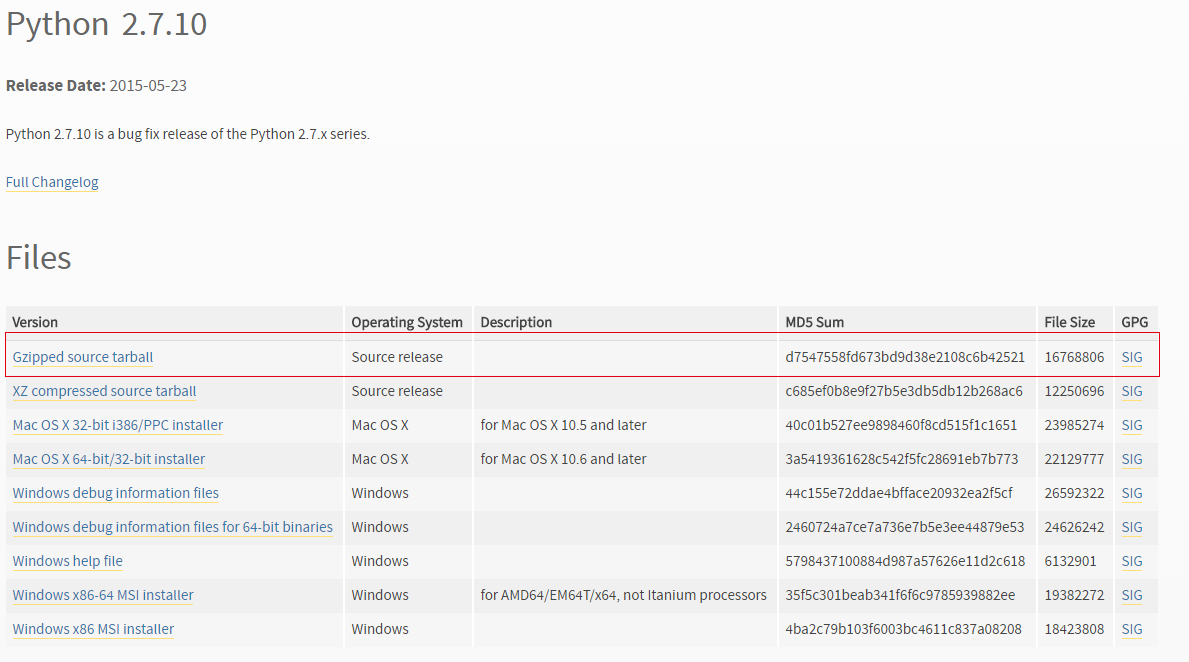Click 'Mac OS X' in the 32-bit i386/PPC installer row

coord(380,425)
